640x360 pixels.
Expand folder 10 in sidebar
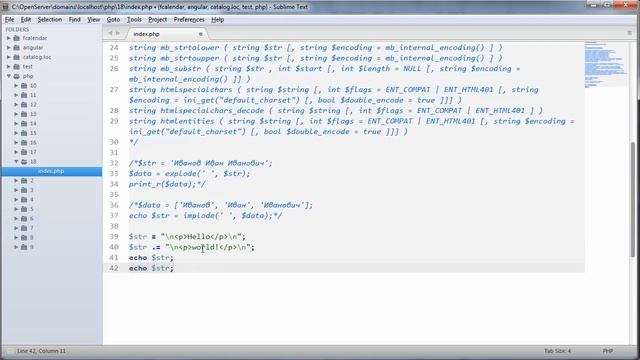pyautogui.click(x=16, y=86)
